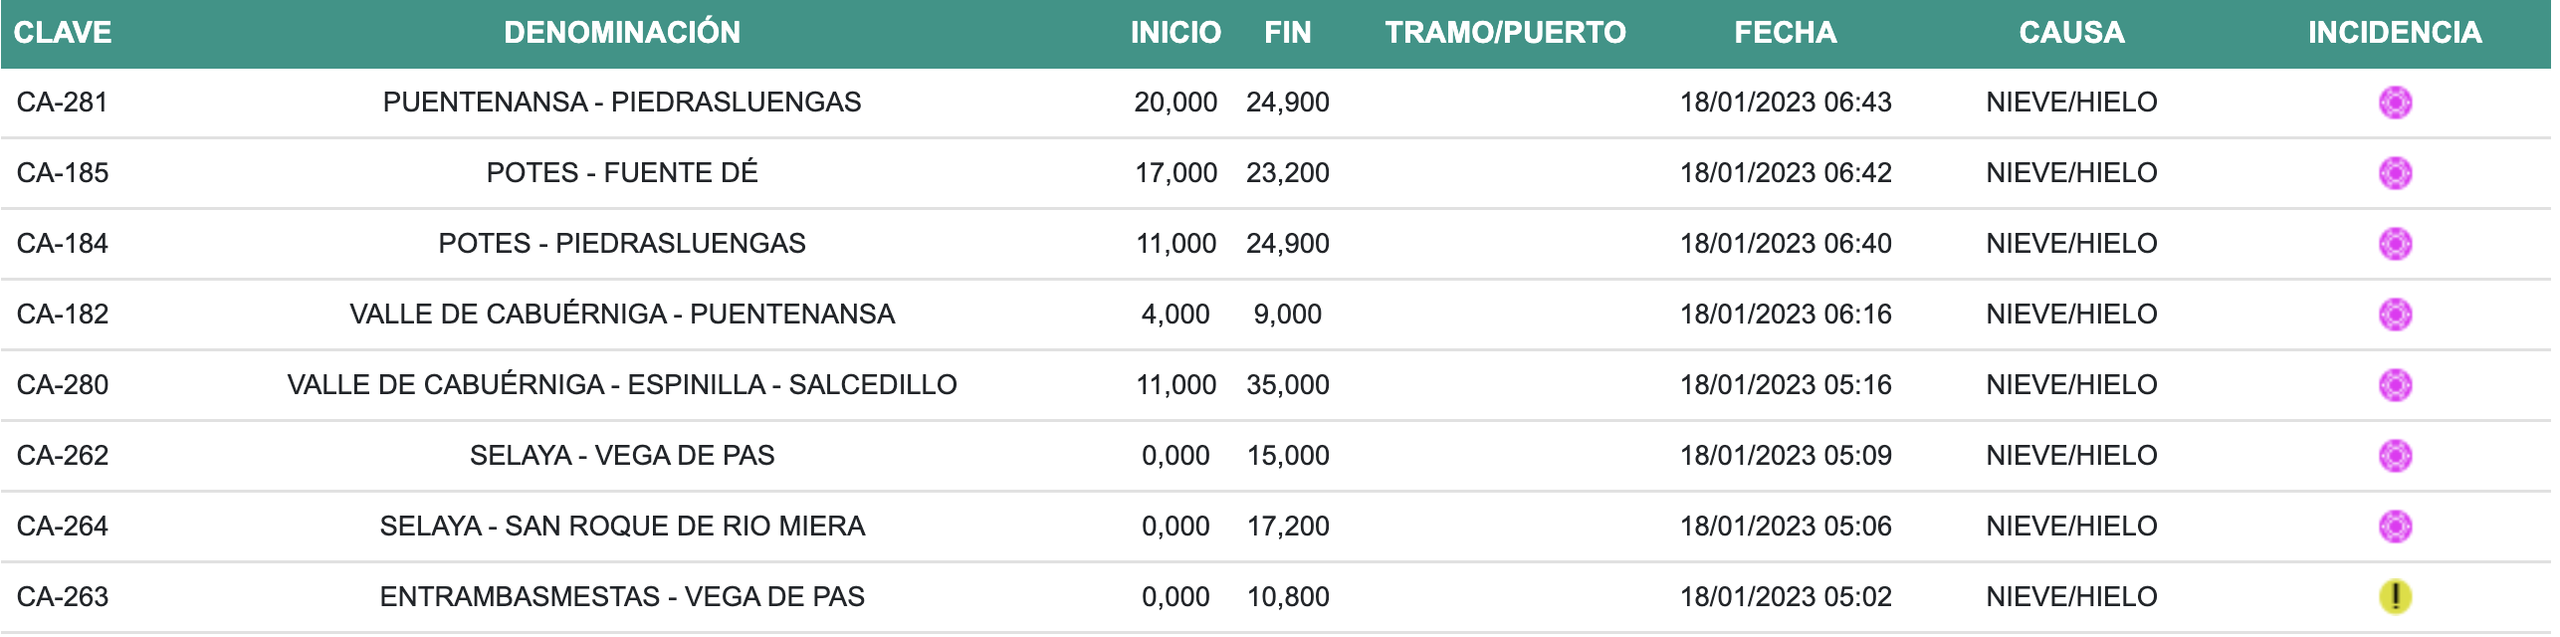Click the TRAMO/PUERTO column header

(1505, 33)
